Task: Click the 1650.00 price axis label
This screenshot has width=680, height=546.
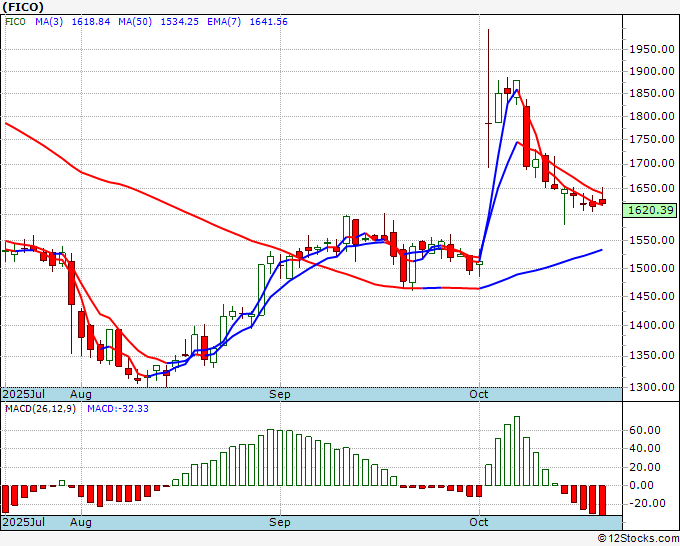Action: 652,188
